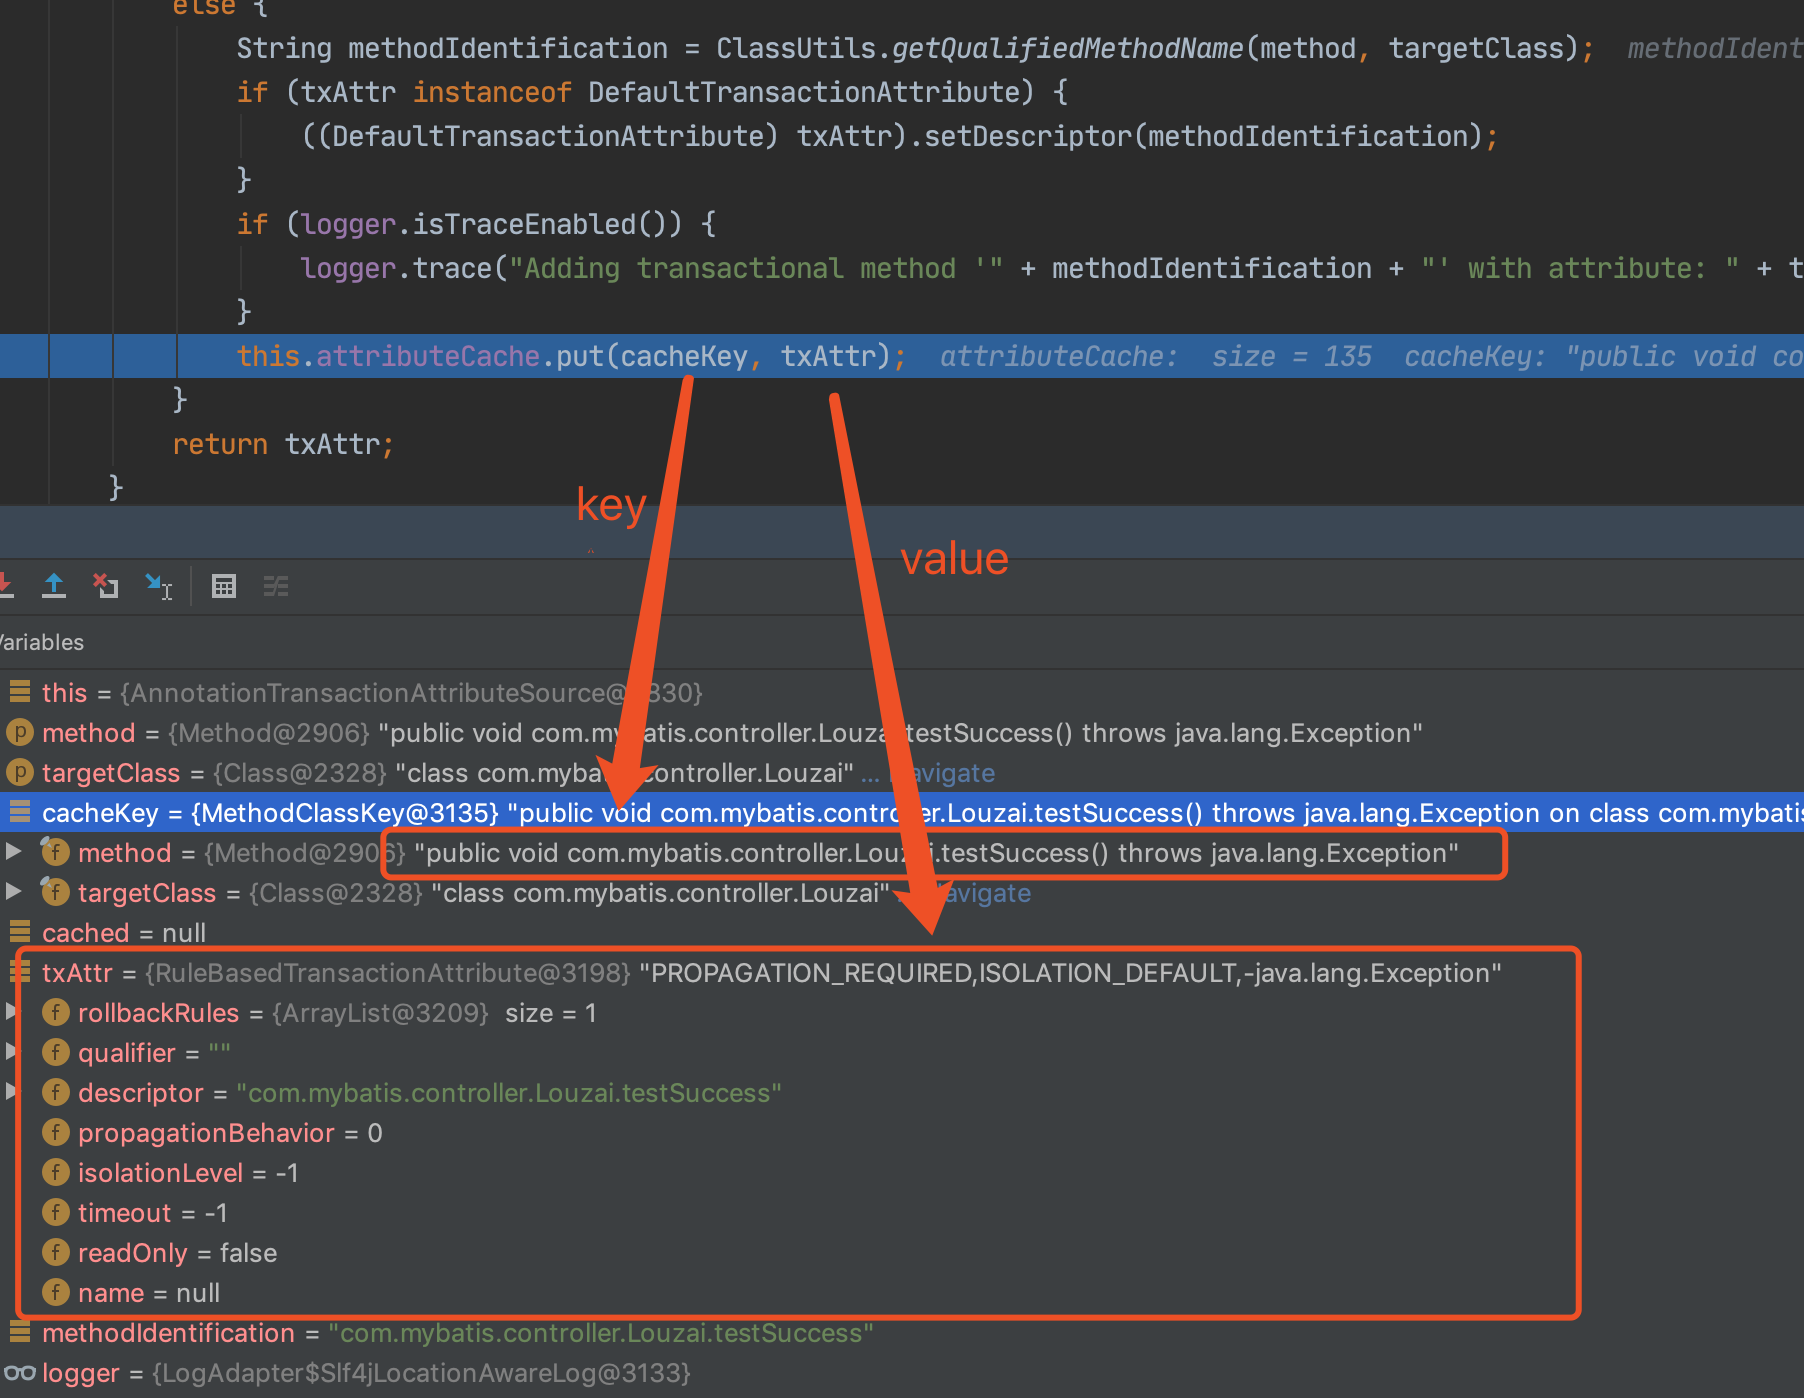1804x1398 pixels.
Task: Click the field icon of nested targetClass row
Action: 55,892
